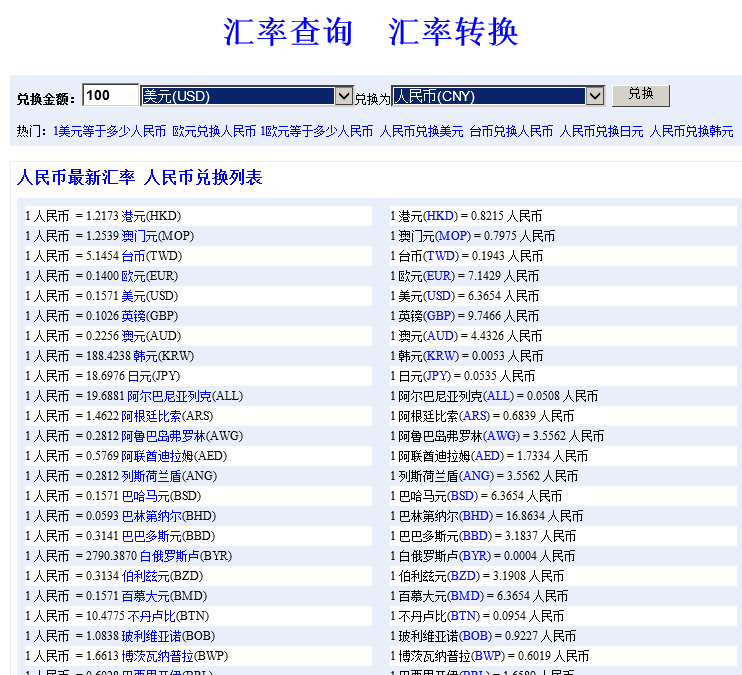Open the 人民币最新汇率 heading link
Viewport: 742px width, 675px height.
pyautogui.click(x=76, y=178)
